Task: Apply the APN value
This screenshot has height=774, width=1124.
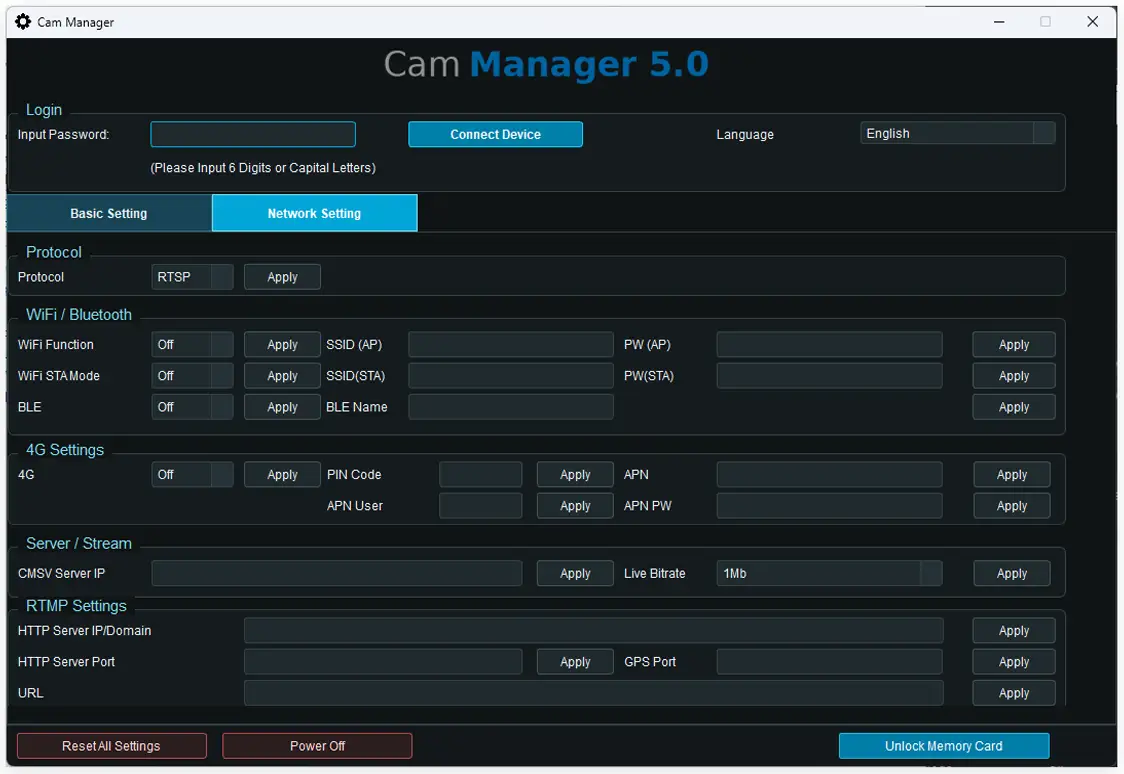Action: click(1011, 474)
